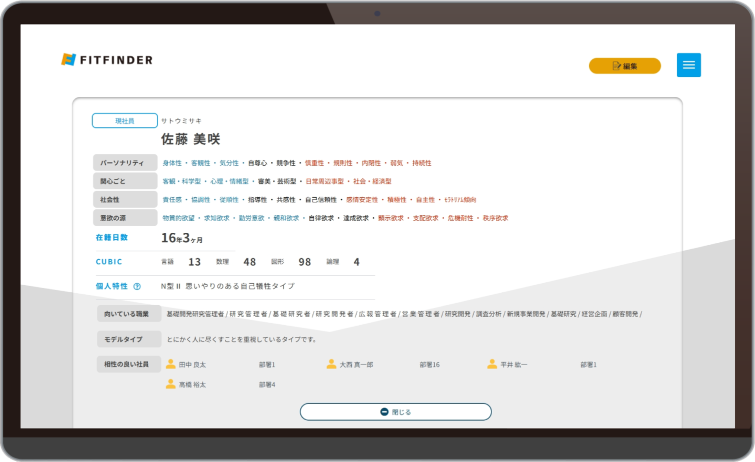This screenshot has height=462, width=755.
Task: Click the person icon beside 高橋 裕太
Action: tap(170, 384)
